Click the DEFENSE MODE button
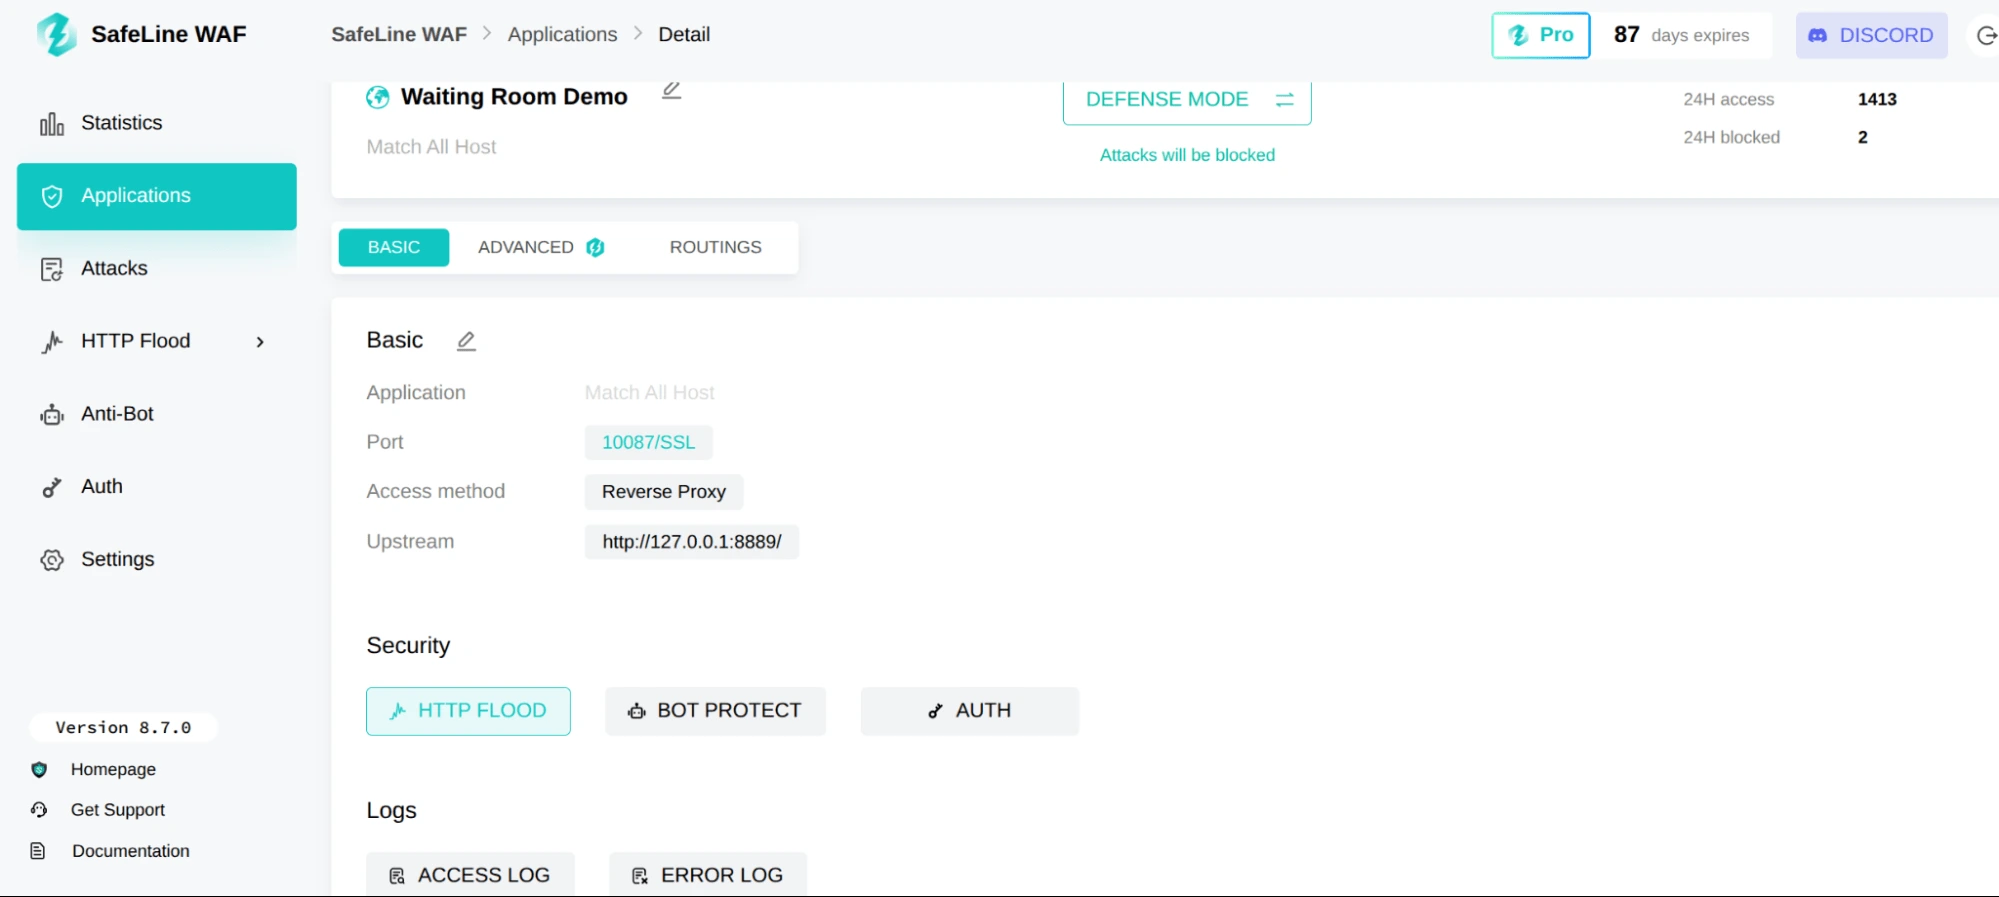Viewport: 1999px width, 897px height. click(1187, 100)
